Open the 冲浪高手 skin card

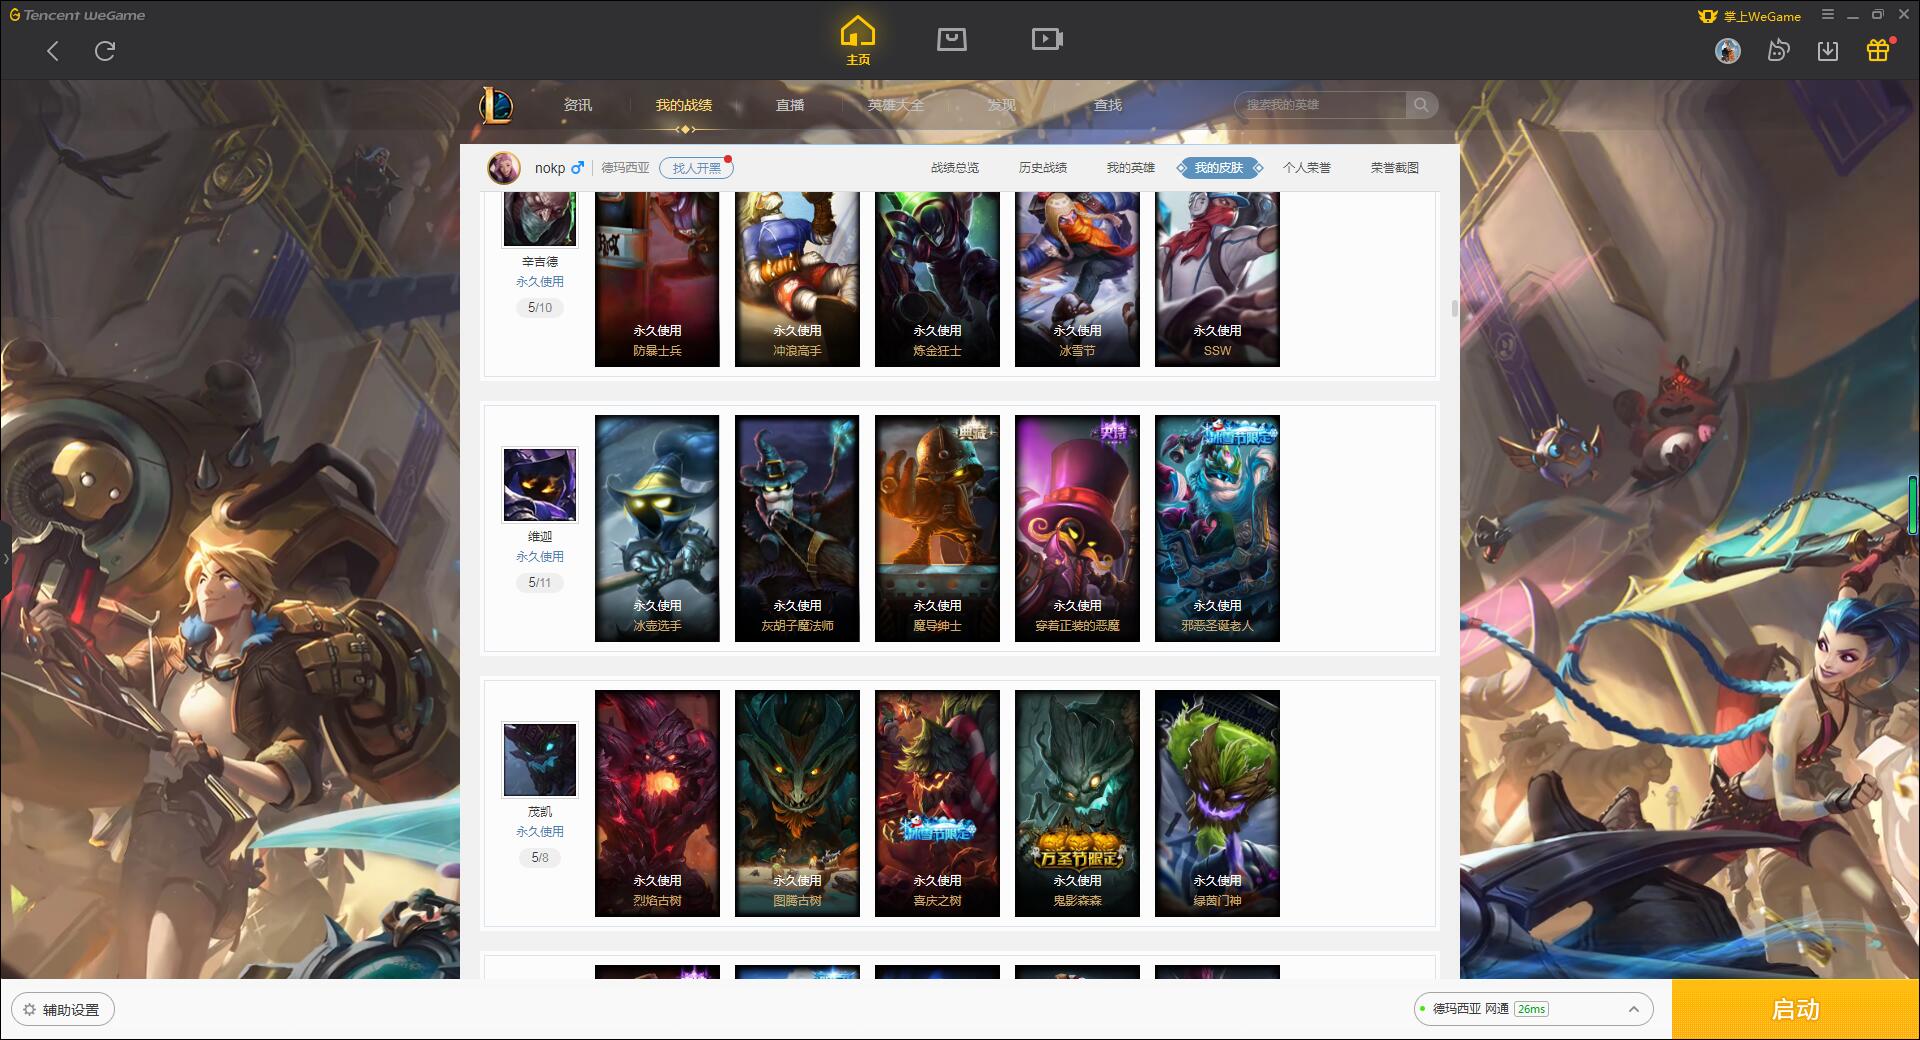pyautogui.click(x=797, y=279)
